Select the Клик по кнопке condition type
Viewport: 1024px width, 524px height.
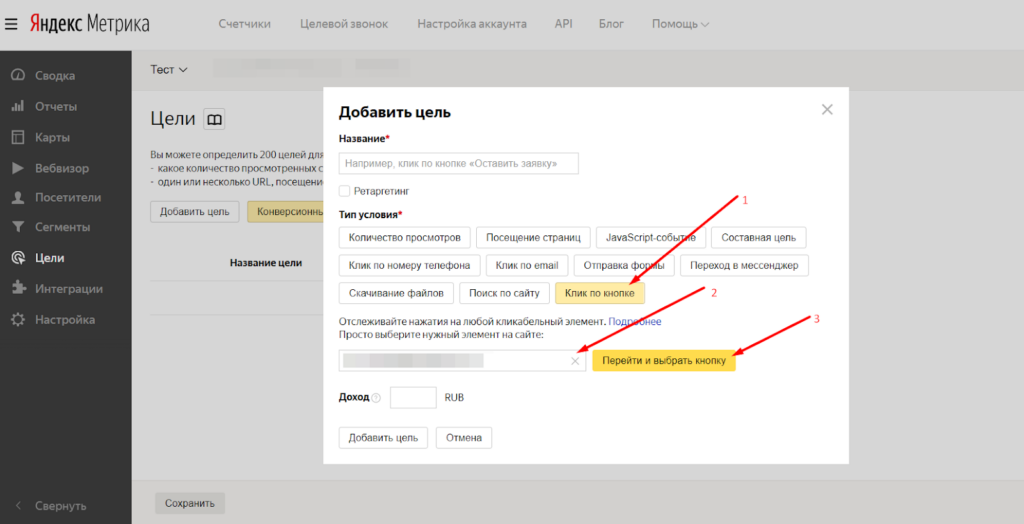pyautogui.click(x=600, y=293)
